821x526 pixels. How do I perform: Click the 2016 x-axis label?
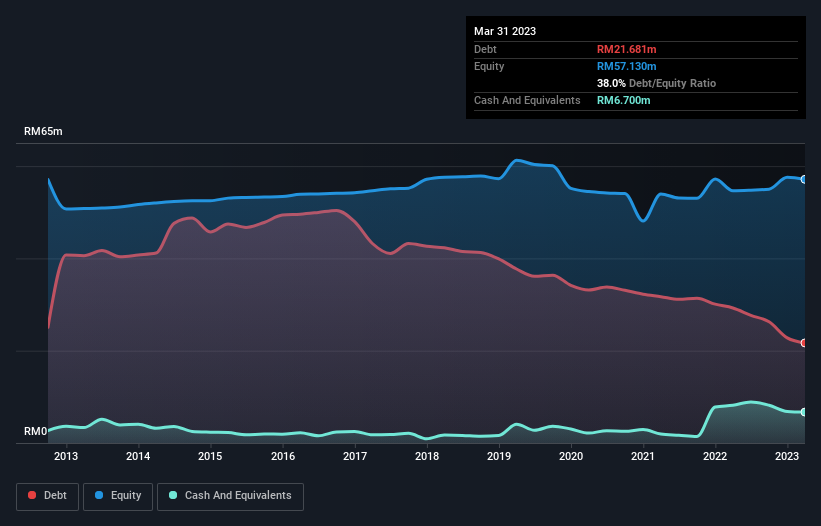[x=283, y=456]
